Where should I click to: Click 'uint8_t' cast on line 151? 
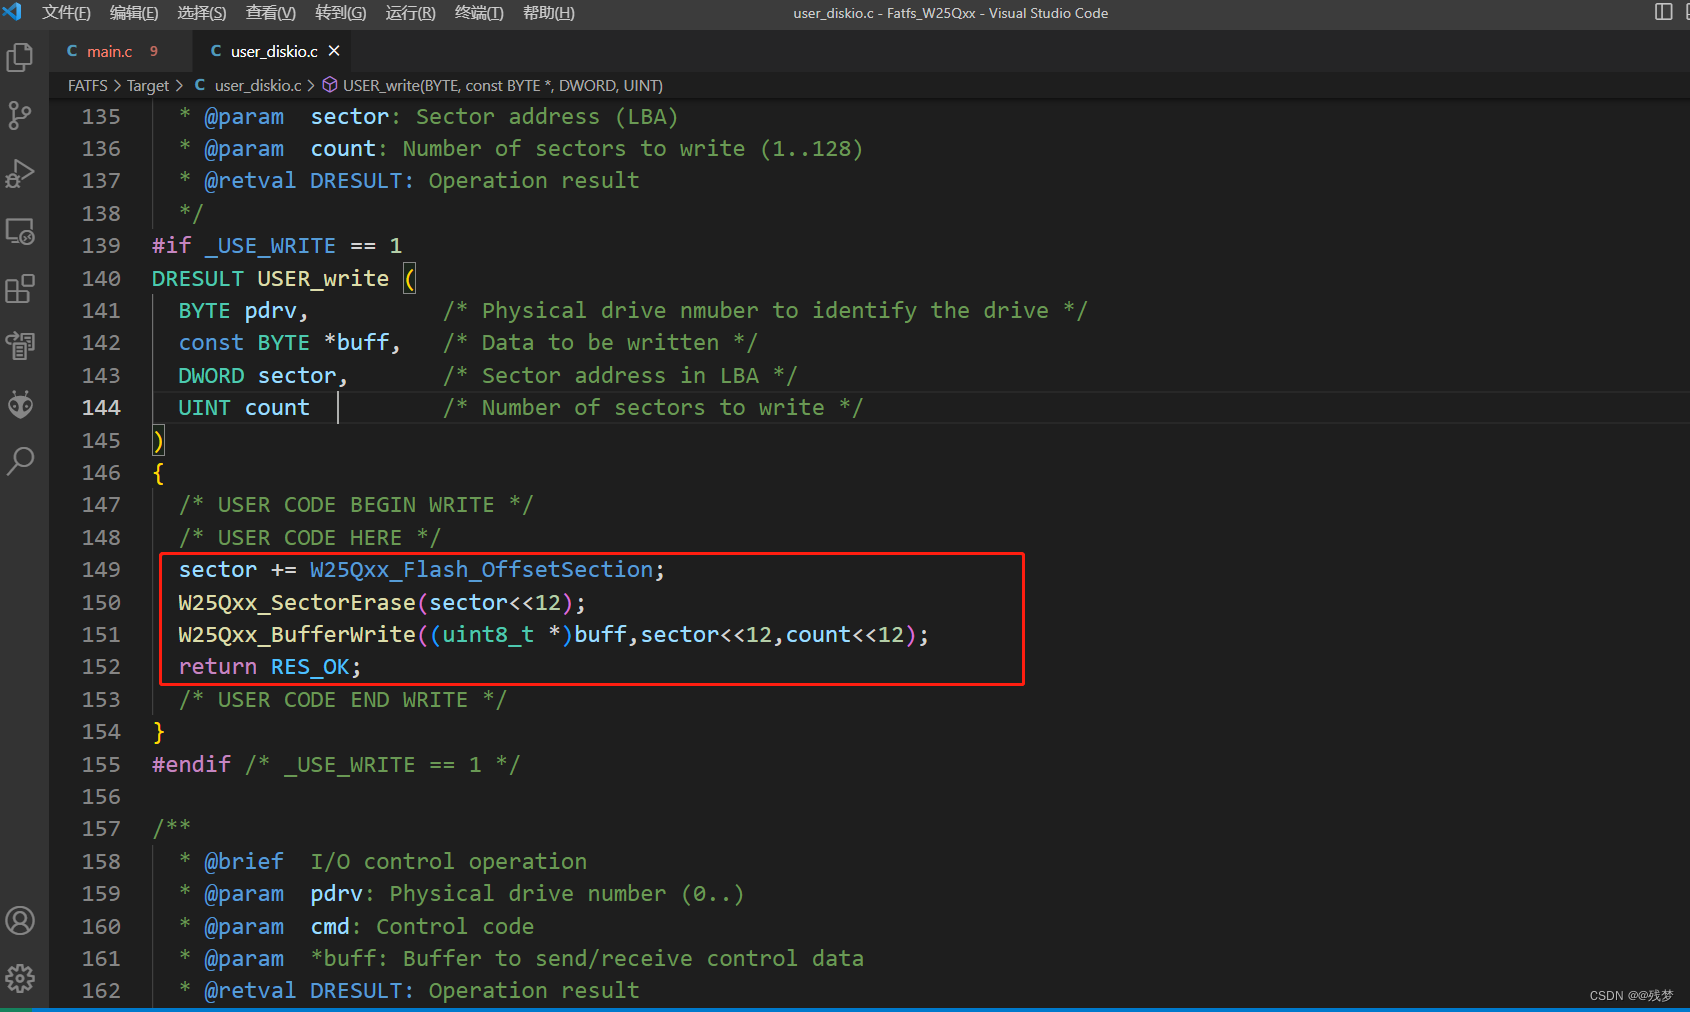tap(488, 635)
